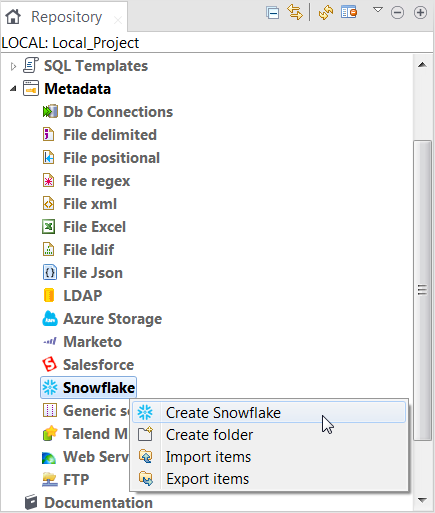Click the File regex icon
435x513 pixels.
(x=49, y=180)
